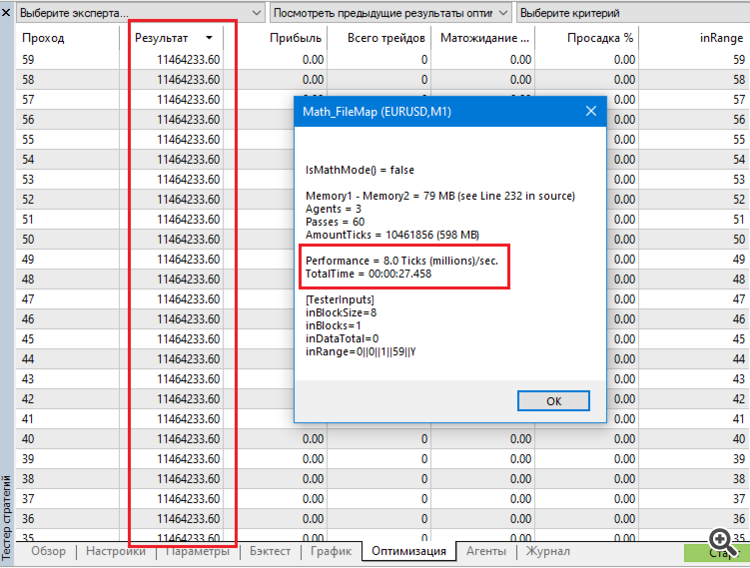Image resolution: width=750 pixels, height=568 pixels.
Task: Sort by Всего трейдов column header
Action: (386, 38)
